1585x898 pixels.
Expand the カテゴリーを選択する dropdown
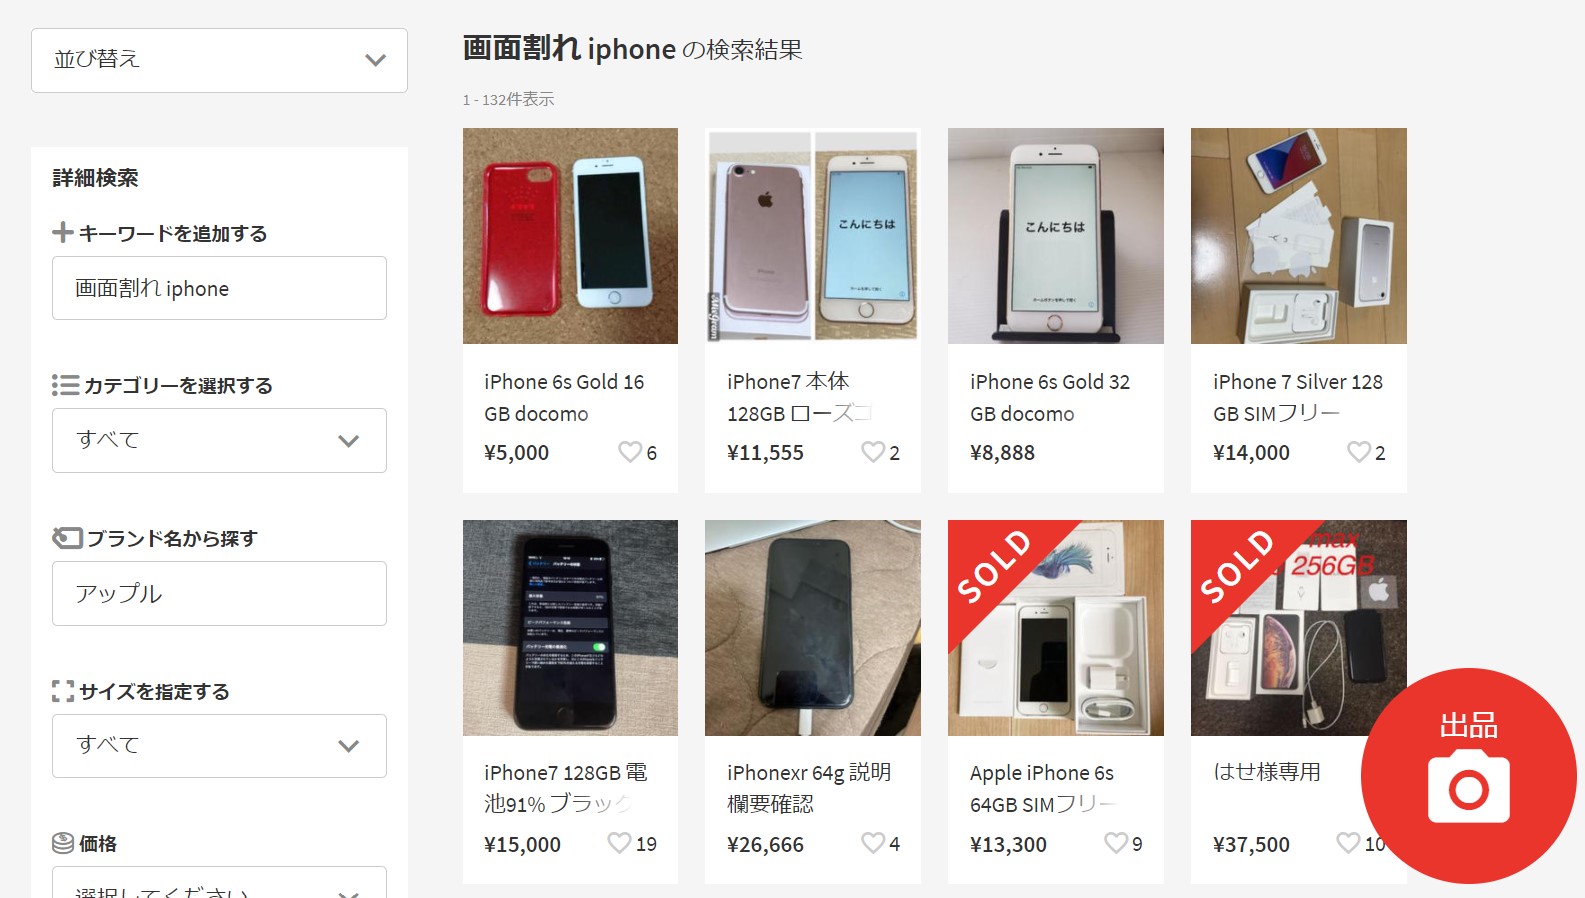(x=219, y=440)
